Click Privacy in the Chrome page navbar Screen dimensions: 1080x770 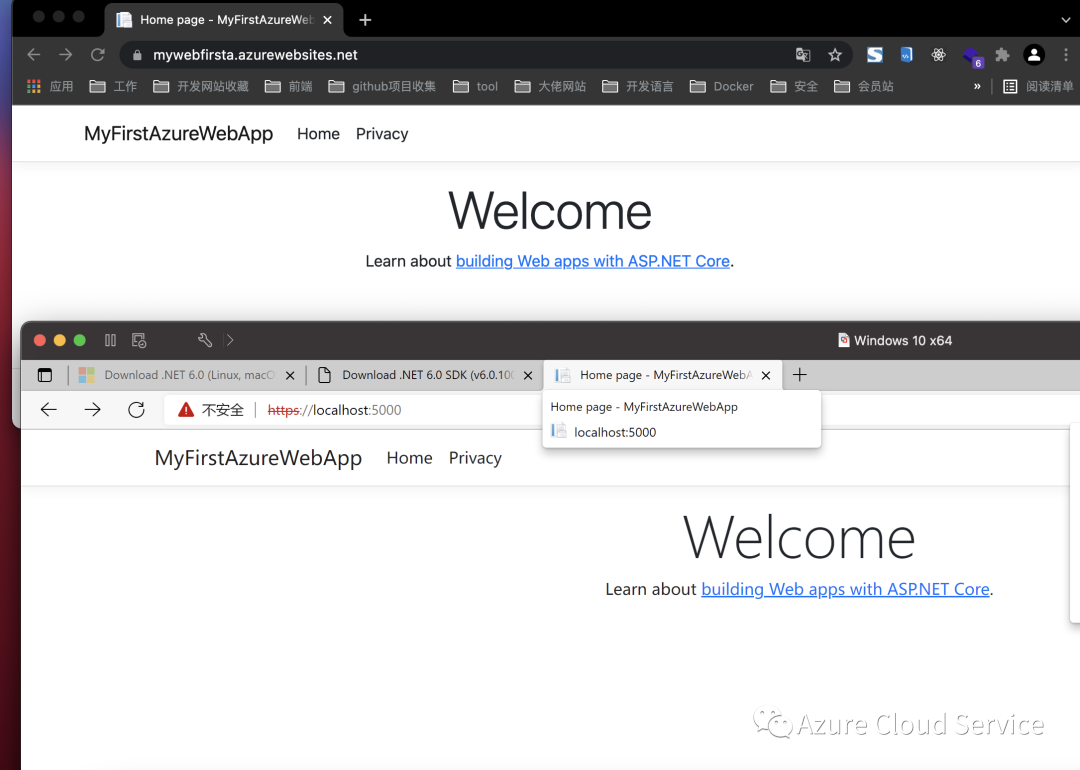pos(382,134)
